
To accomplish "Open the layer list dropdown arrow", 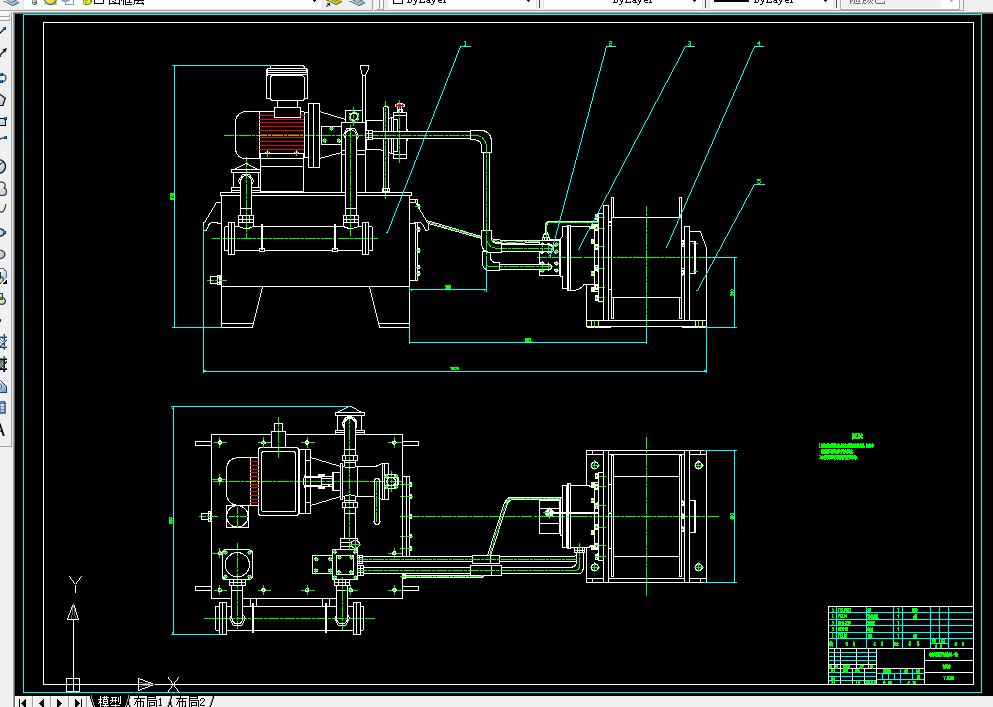I will [314, 3].
